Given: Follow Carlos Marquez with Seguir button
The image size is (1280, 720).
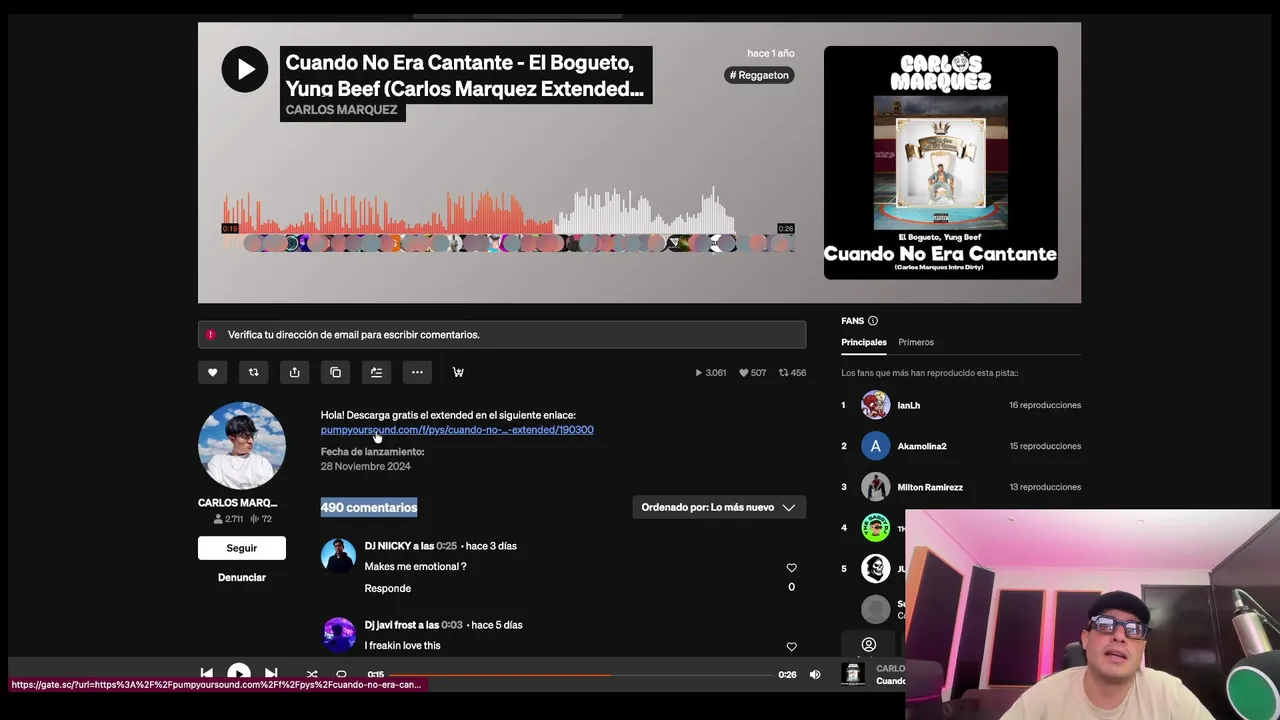Looking at the screenshot, I should click(242, 548).
